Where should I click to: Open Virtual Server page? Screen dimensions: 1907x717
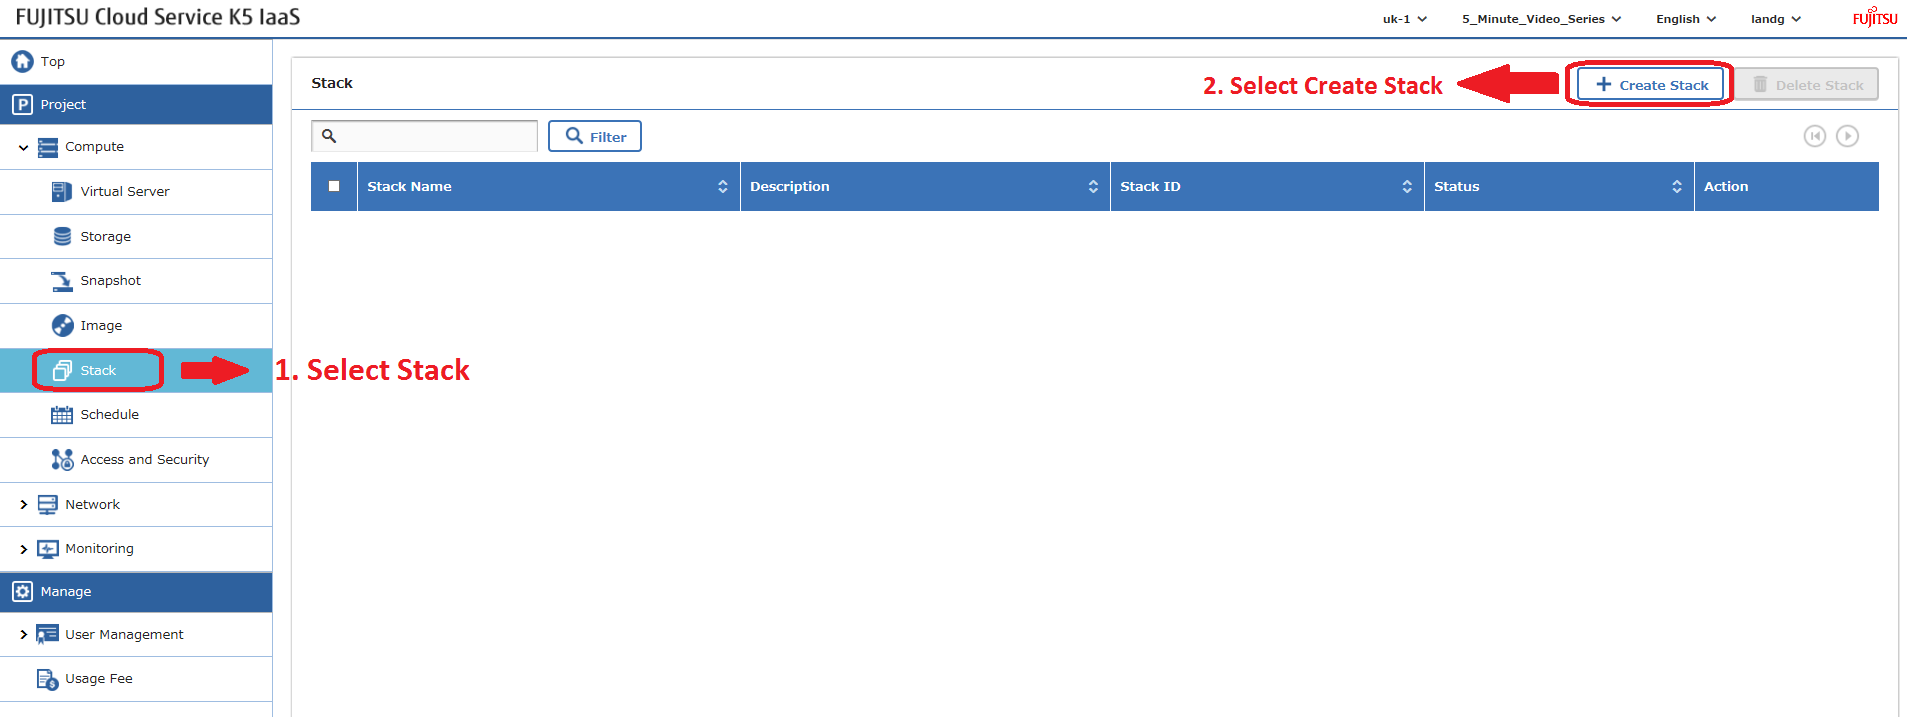(x=136, y=192)
